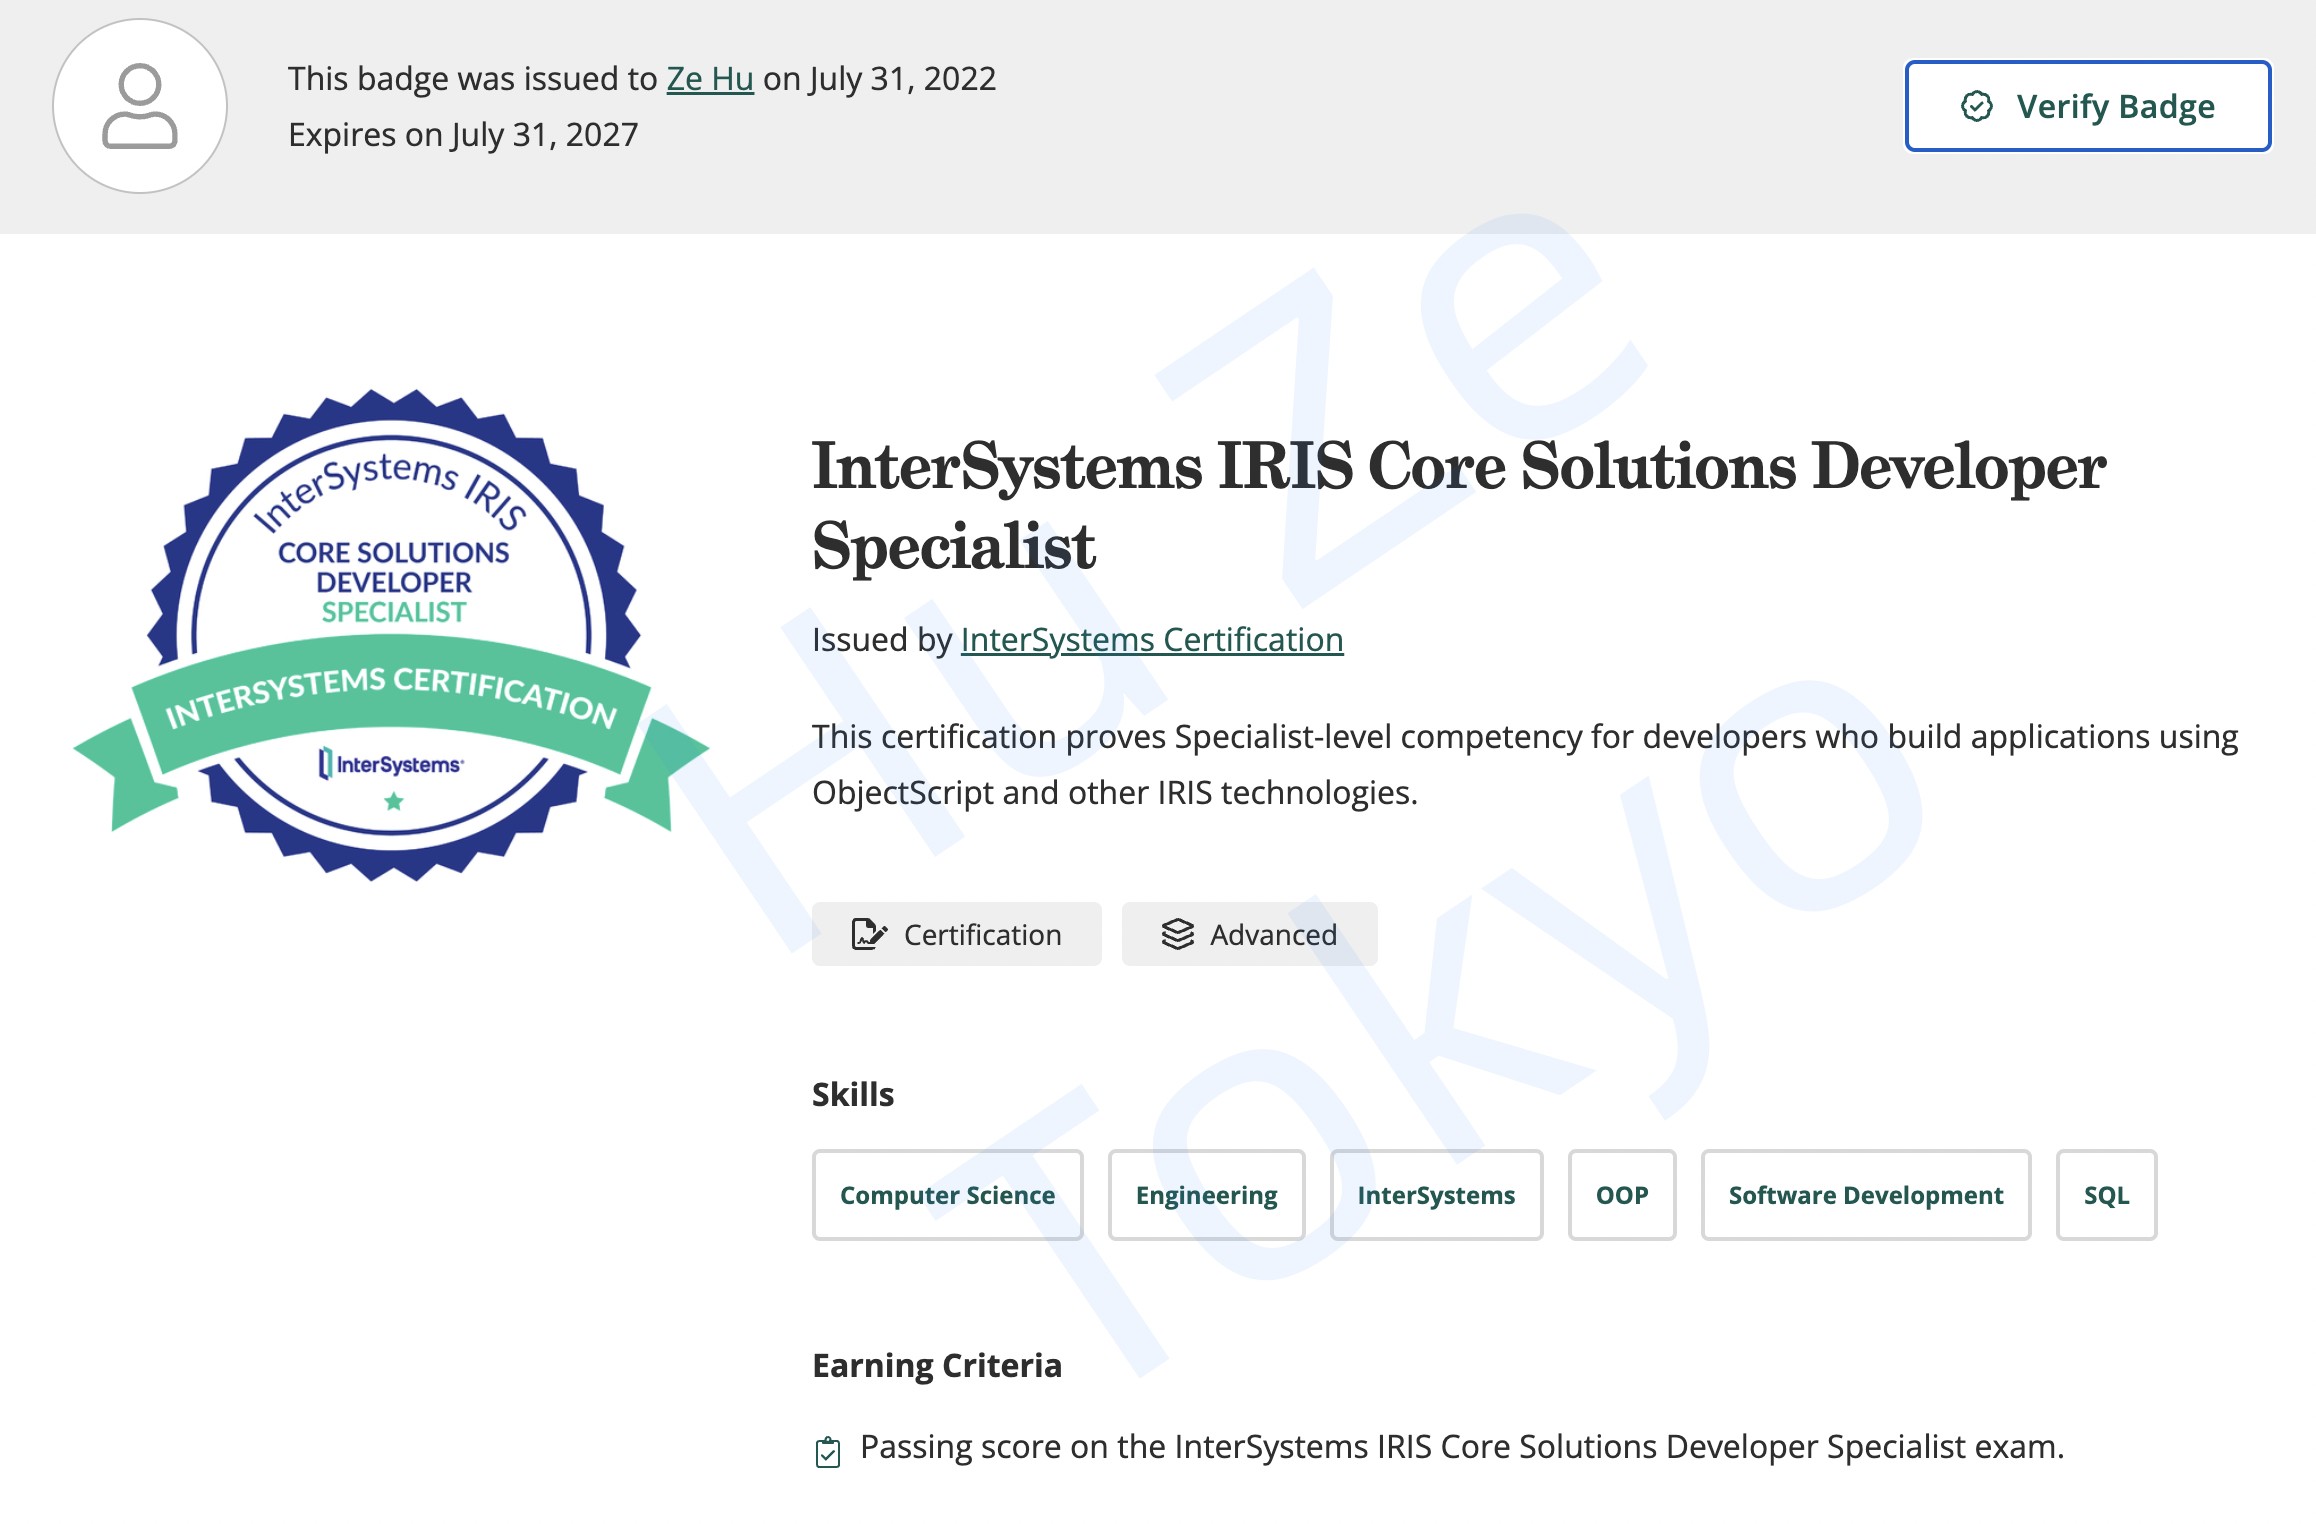Select the Engineering skill tag
This screenshot has height=1524, width=2316.
(1207, 1195)
